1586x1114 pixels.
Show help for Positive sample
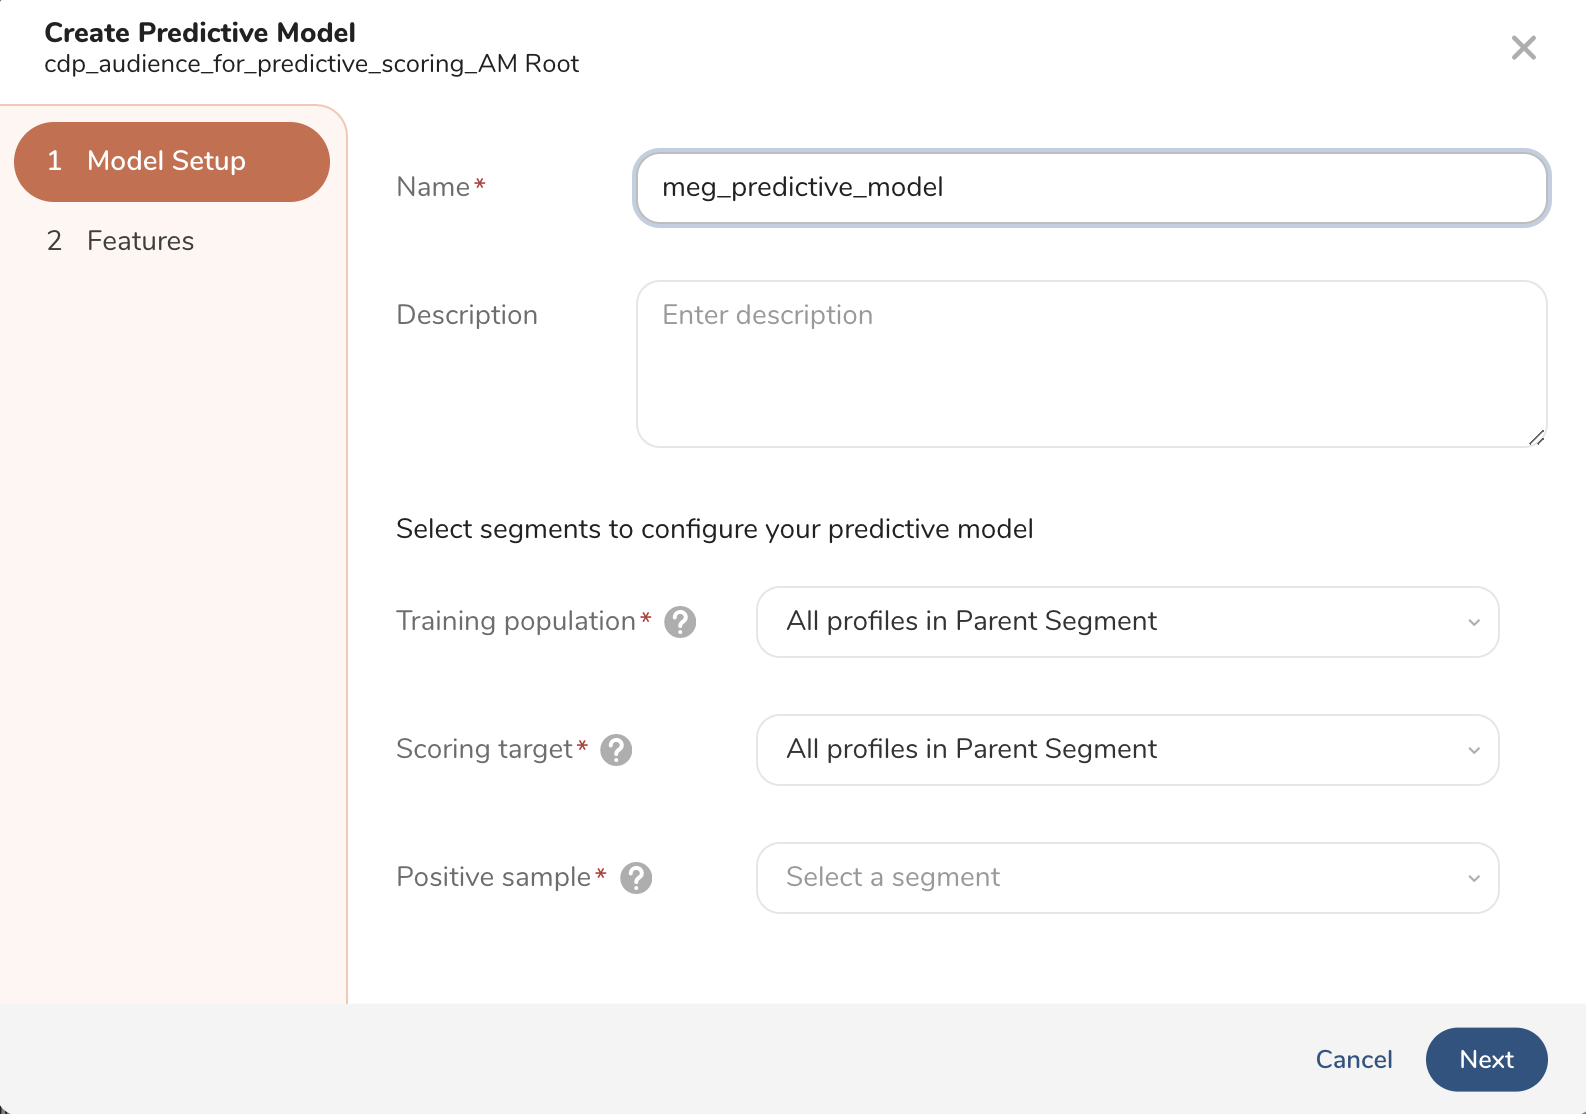click(x=636, y=878)
